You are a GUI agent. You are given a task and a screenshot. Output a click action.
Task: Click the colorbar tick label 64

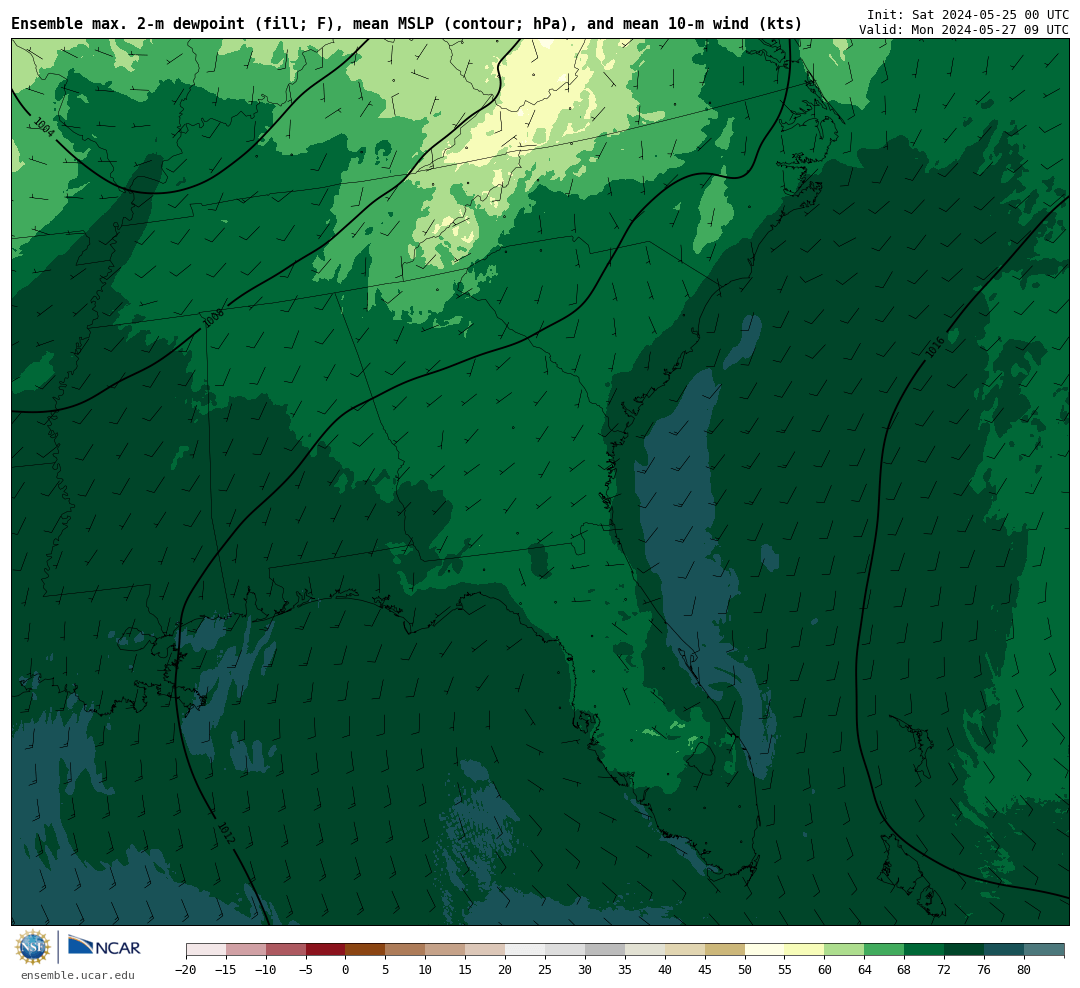tap(864, 970)
